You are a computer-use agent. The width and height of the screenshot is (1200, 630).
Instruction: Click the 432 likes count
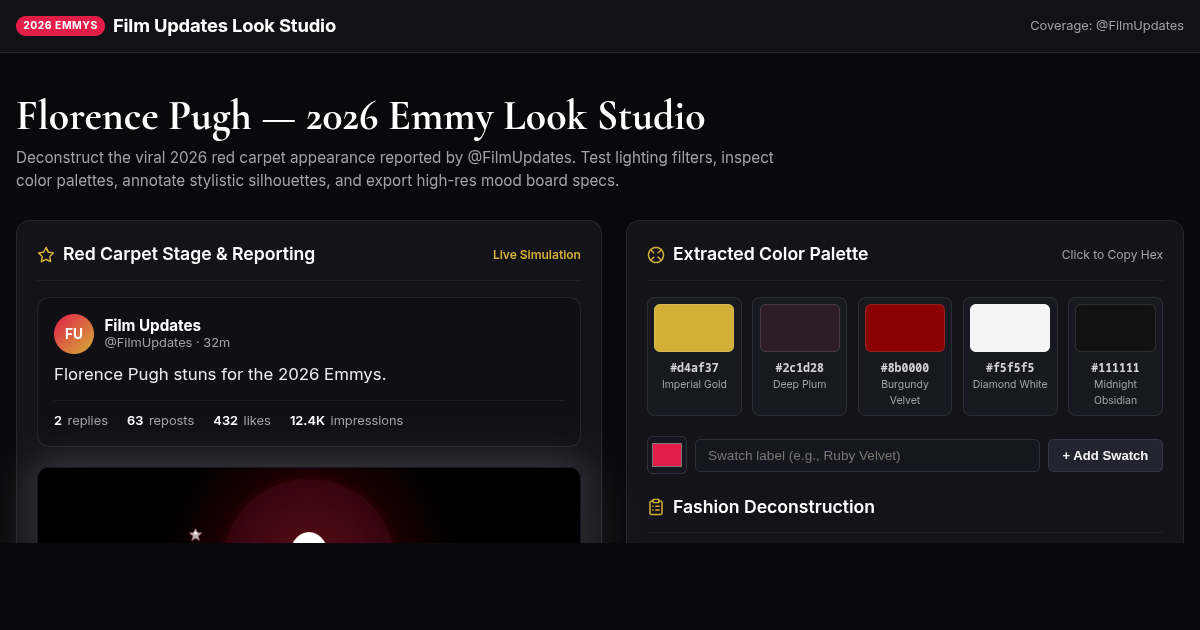click(x=242, y=420)
